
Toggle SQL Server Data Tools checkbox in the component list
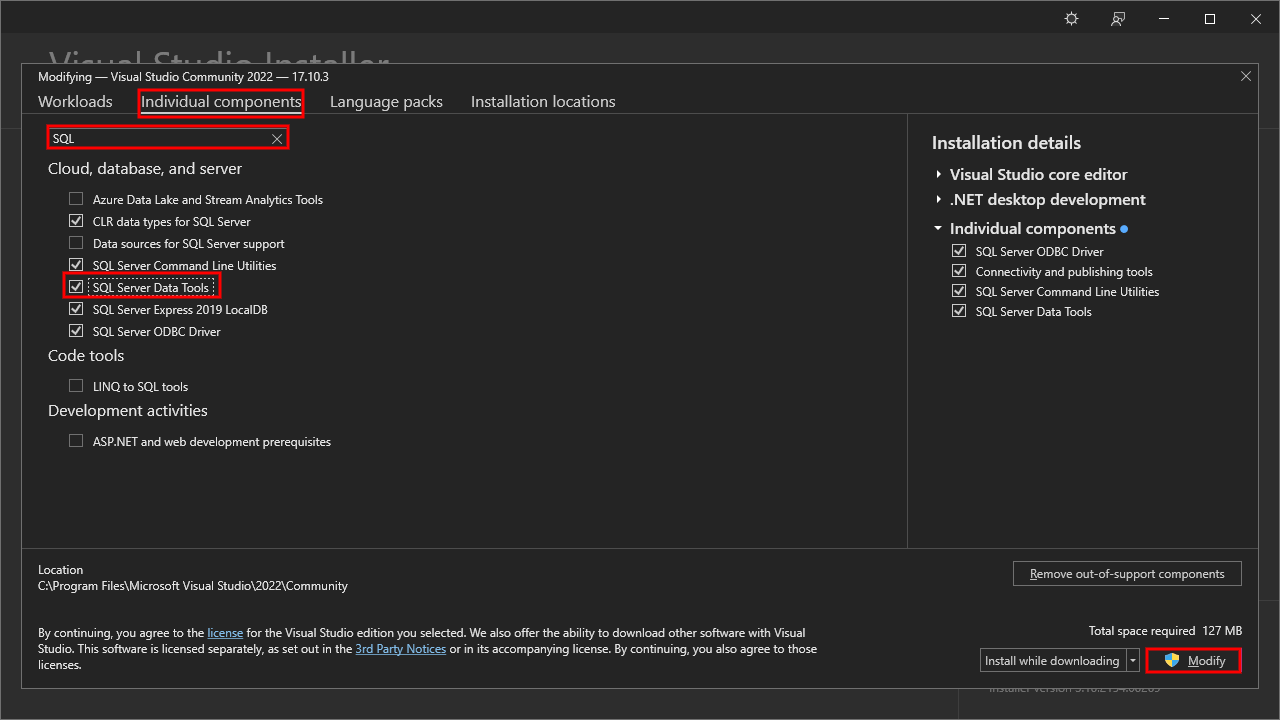coord(76,287)
